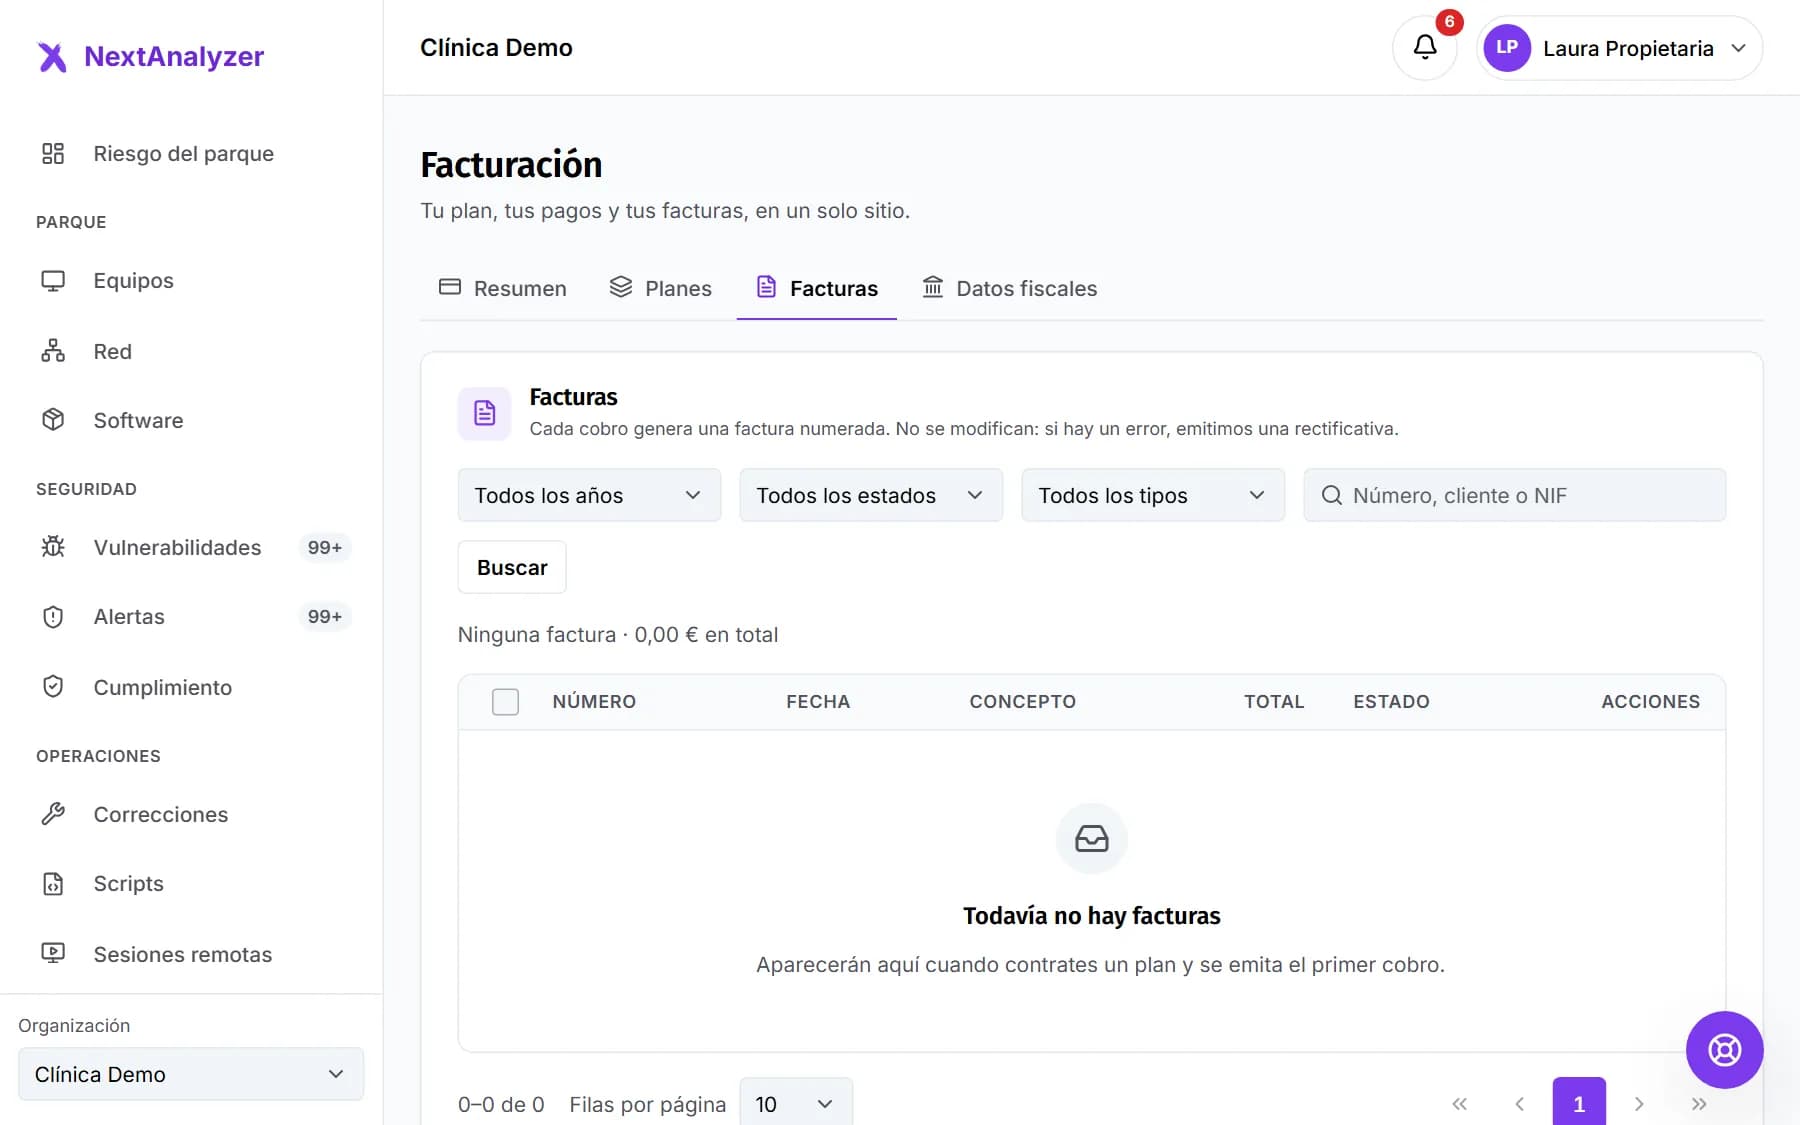The width and height of the screenshot is (1800, 1125).
Task: Click the Correcciones wrench icon
Action: tap(53, 814)
